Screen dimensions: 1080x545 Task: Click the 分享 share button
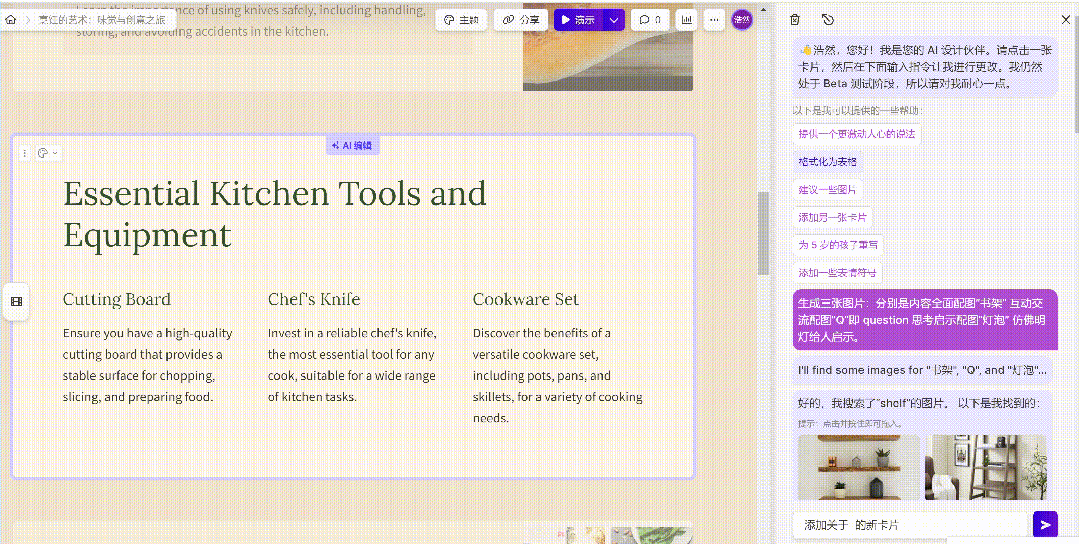click(521, 19)
